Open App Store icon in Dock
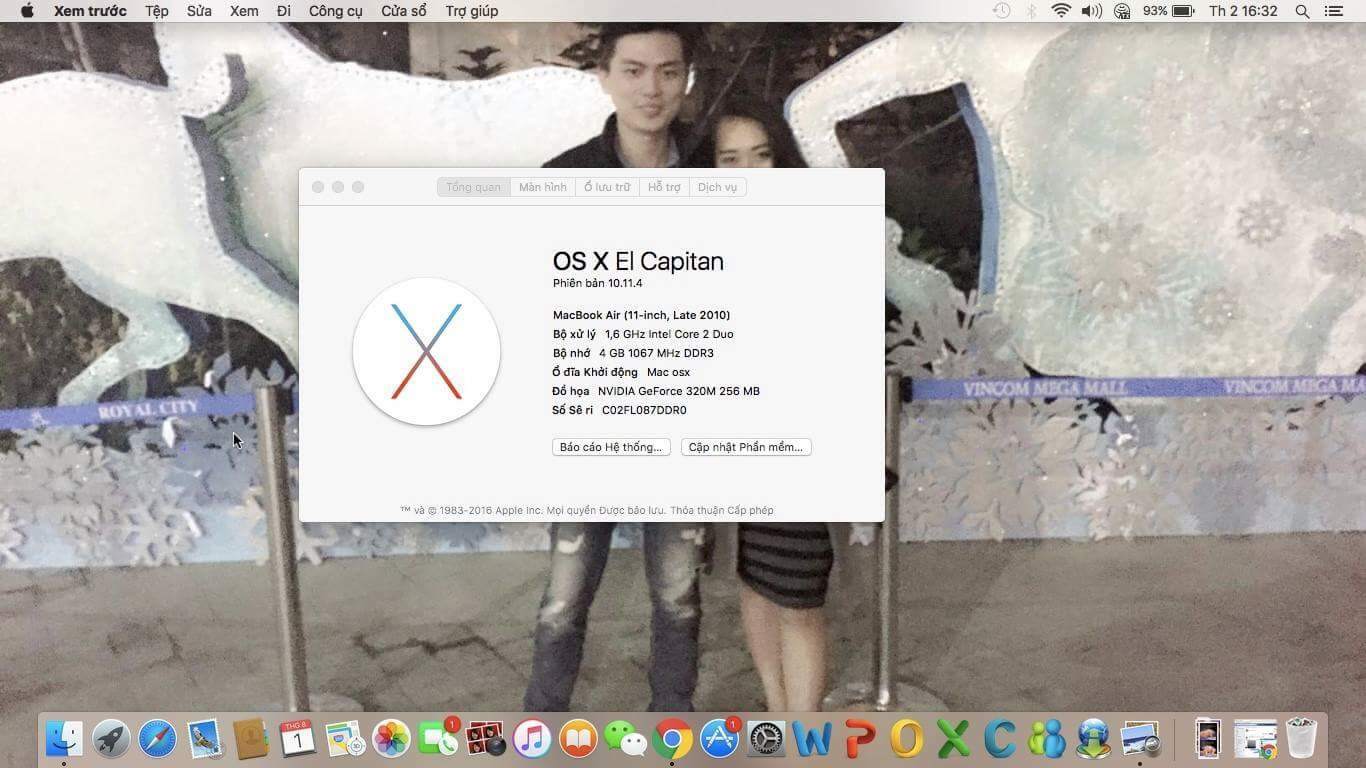This screenshot has width=1366, height=768. tap(719, 739)
